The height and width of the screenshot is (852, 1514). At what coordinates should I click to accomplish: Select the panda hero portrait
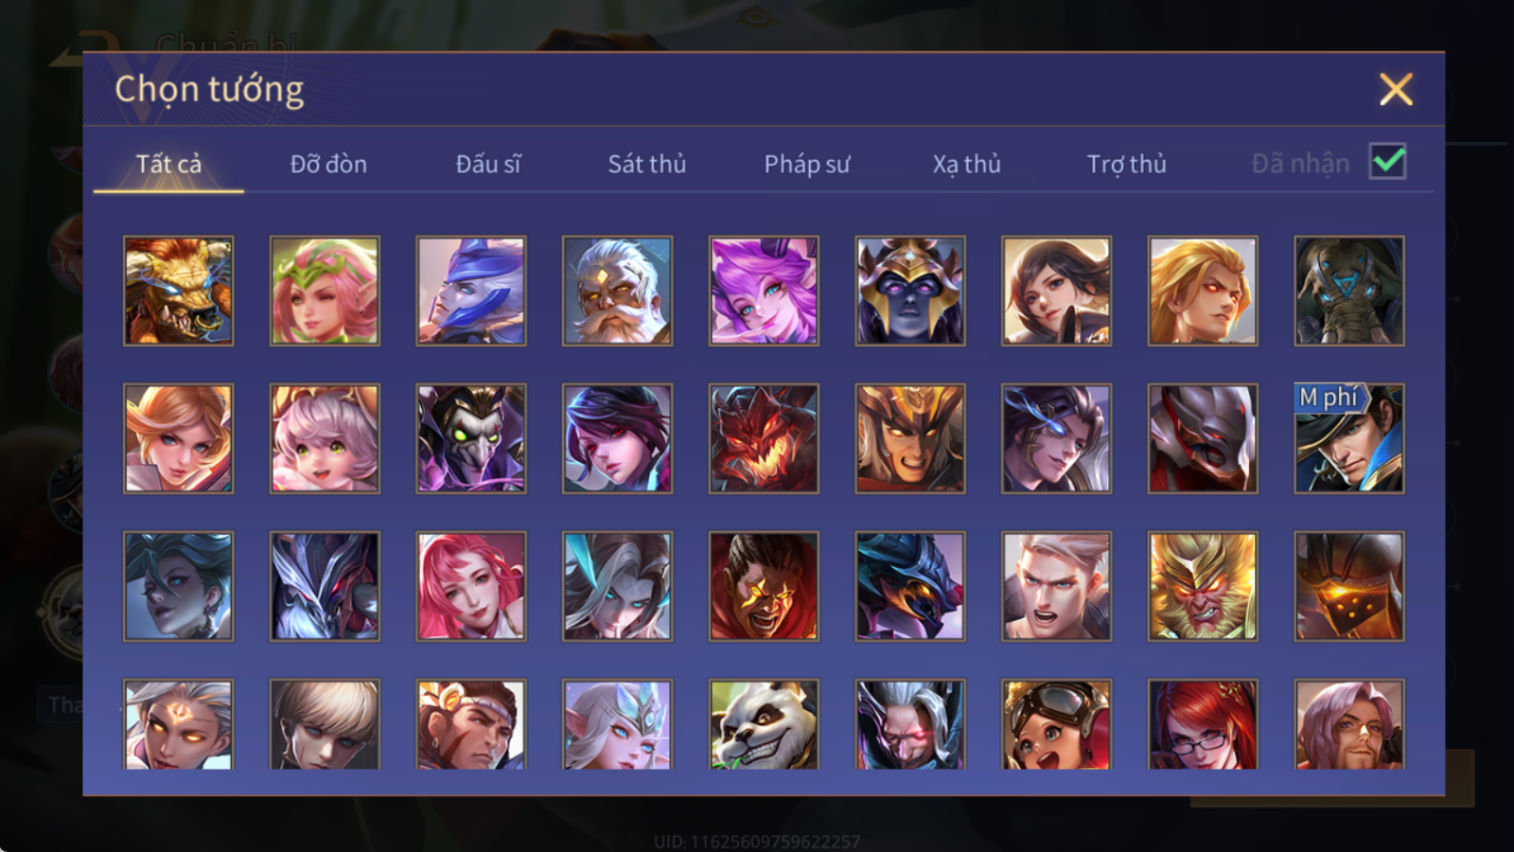(x=764, y=725)
